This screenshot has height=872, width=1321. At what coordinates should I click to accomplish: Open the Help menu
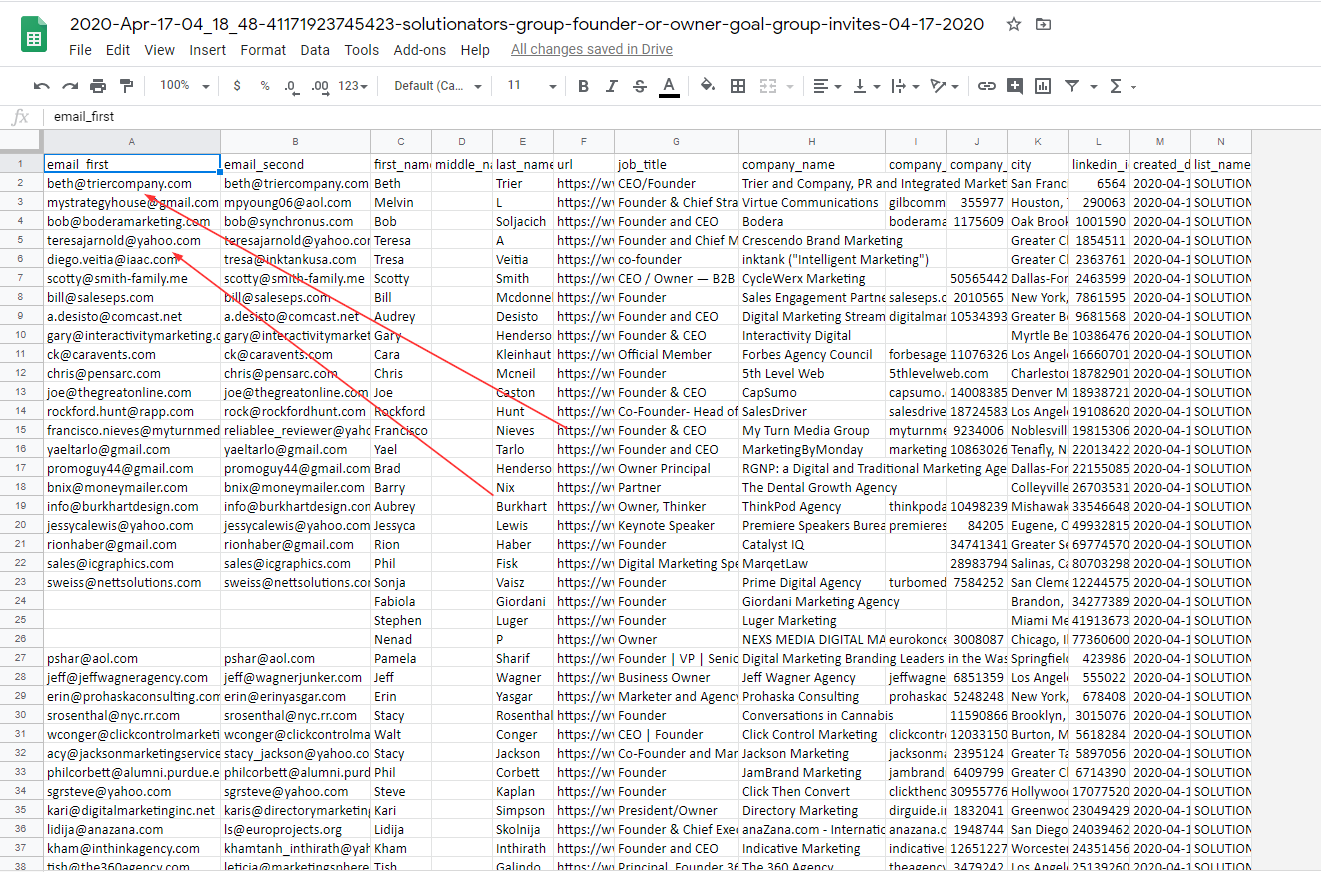(475, 50)
